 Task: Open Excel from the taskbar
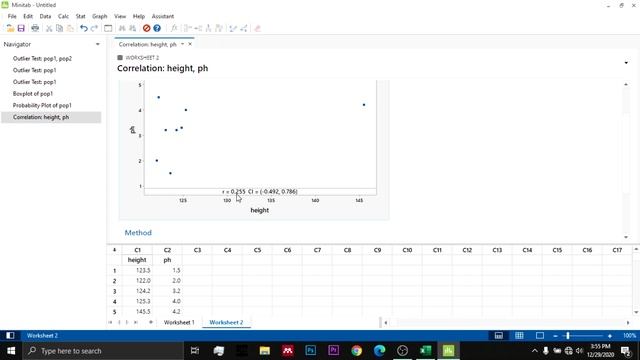point(425,351)
